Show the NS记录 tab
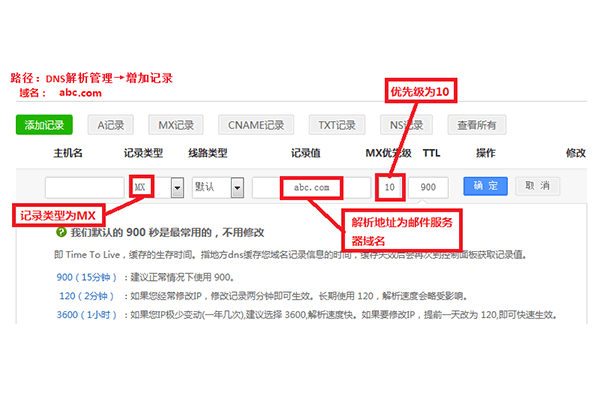This screenshot has width=600, height=400. [405, 125]
